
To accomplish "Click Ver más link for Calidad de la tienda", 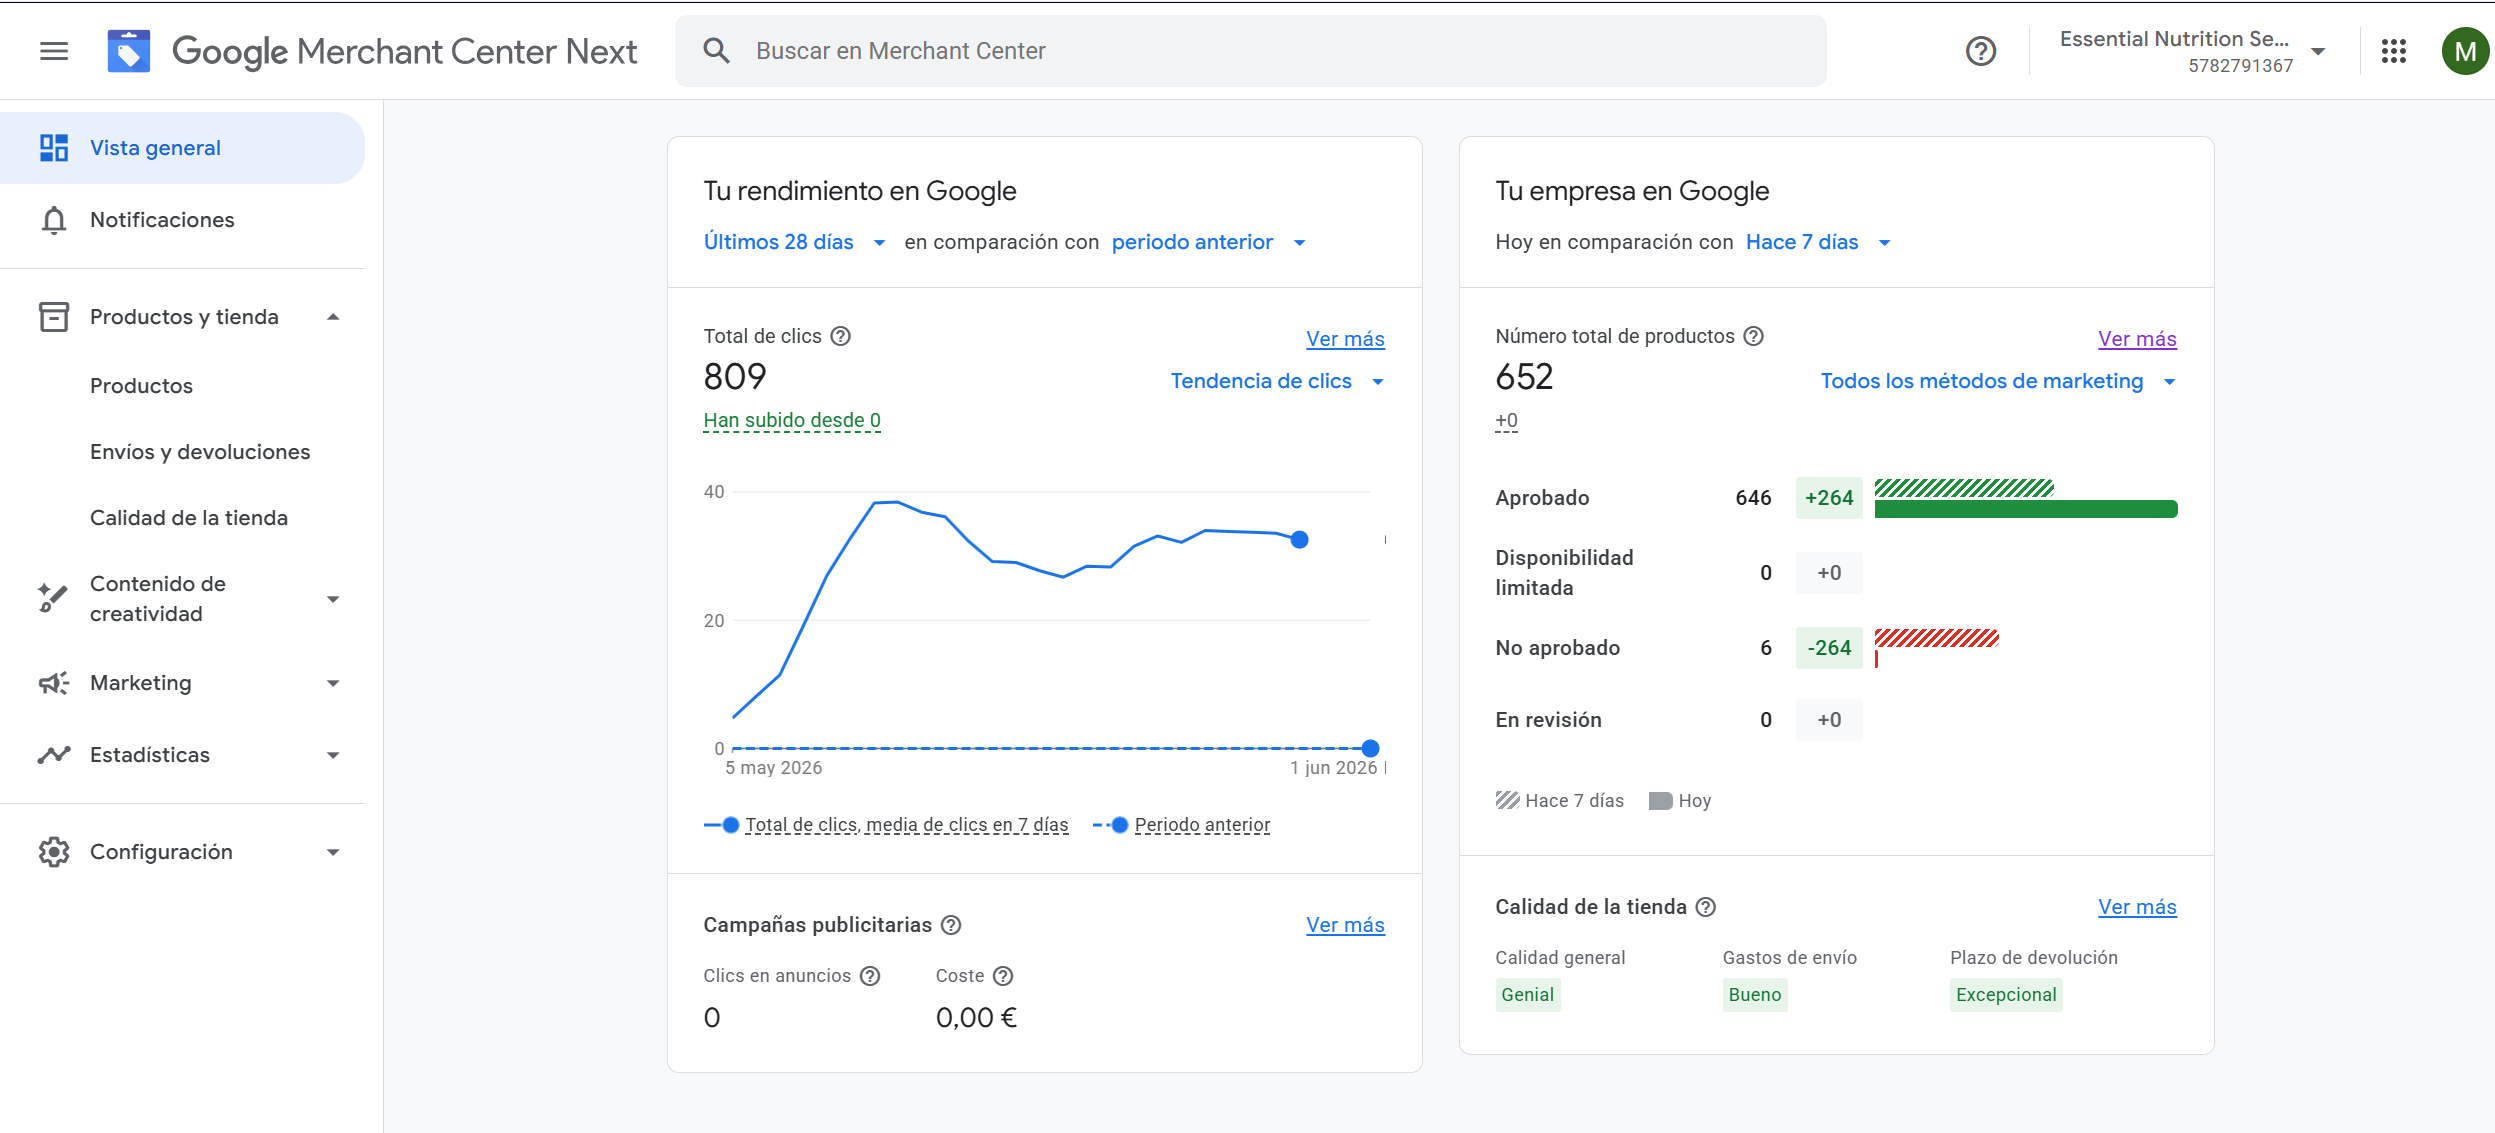I will (2137, 907).
